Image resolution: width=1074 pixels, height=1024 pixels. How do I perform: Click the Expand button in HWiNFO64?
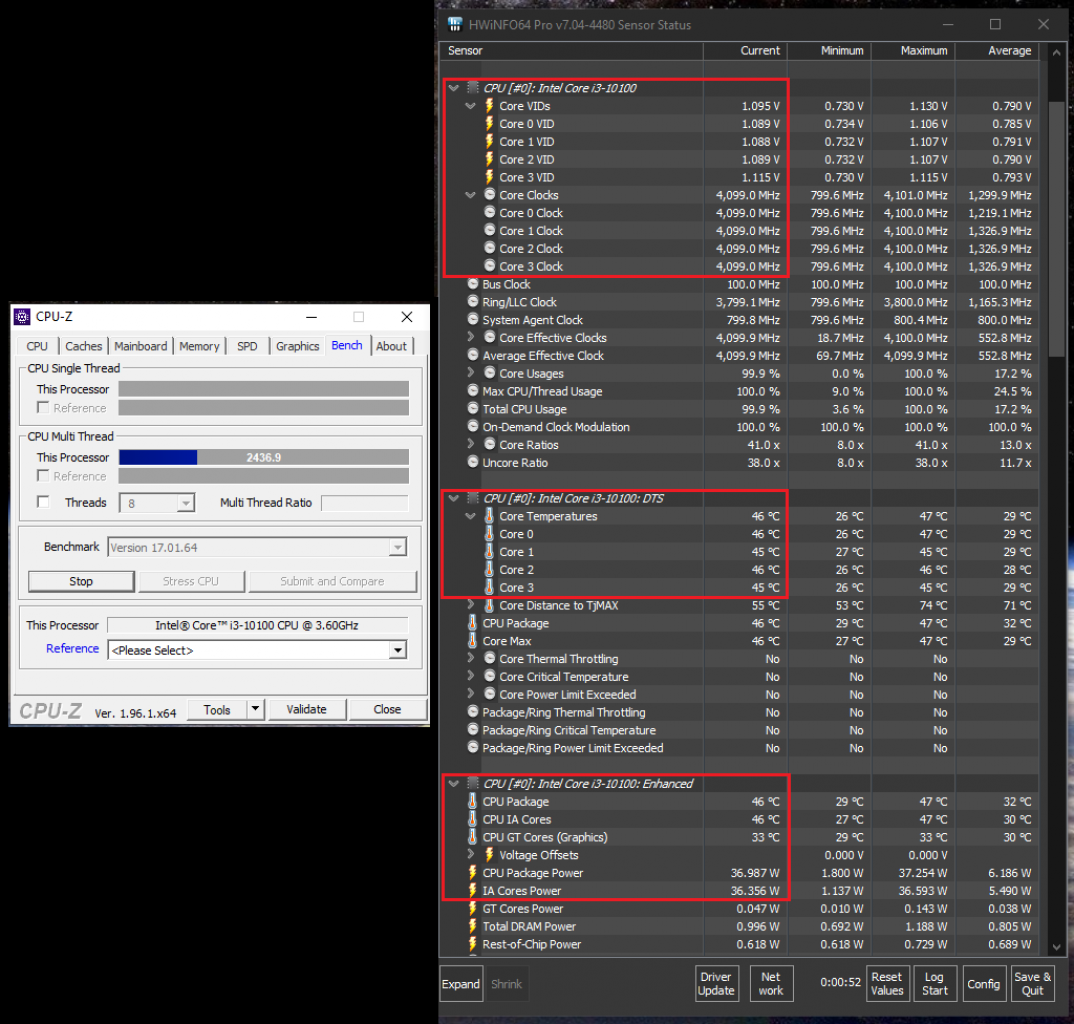[460, 984]
